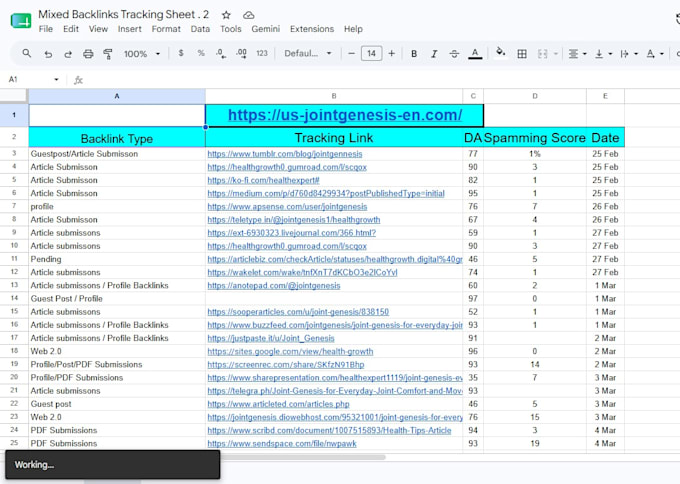The width and height of the screenshot is (680, 484).
Task: Print the spreadsheet
Action: pyautogui.click(x=88, y=54)
